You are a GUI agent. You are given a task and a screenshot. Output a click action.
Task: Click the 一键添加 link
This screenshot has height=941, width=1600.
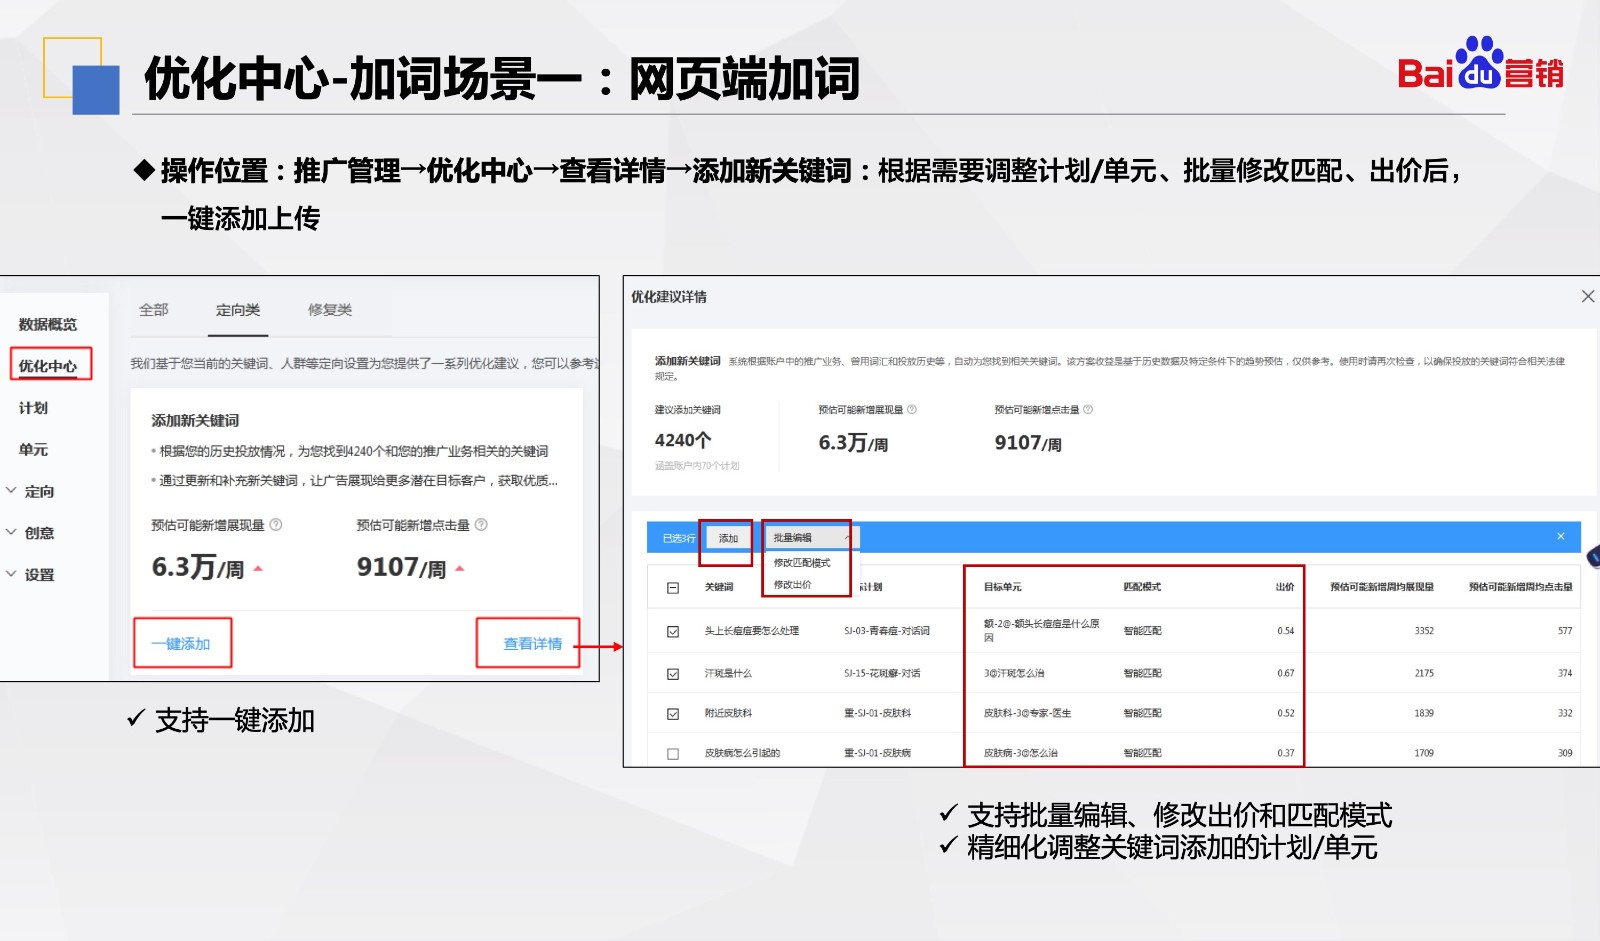[181, 644]
